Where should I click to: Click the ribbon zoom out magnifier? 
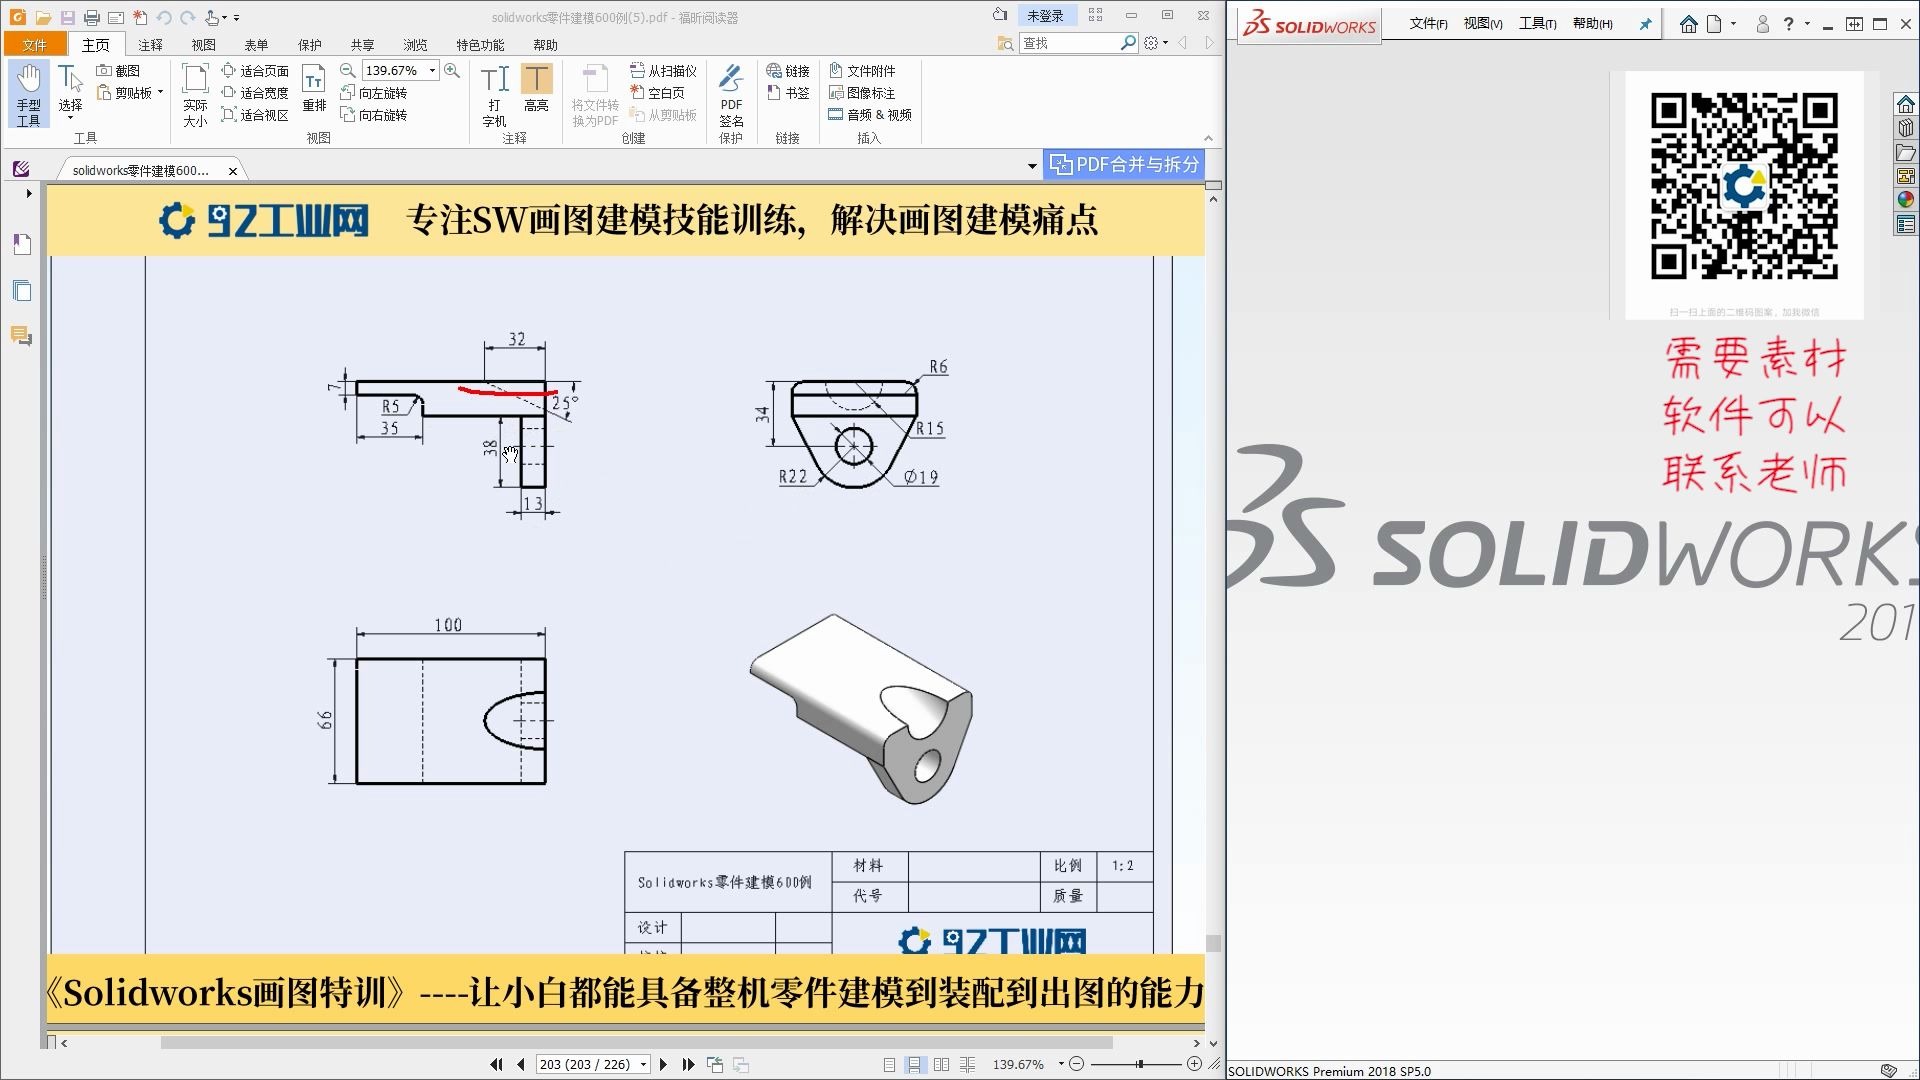347,70
